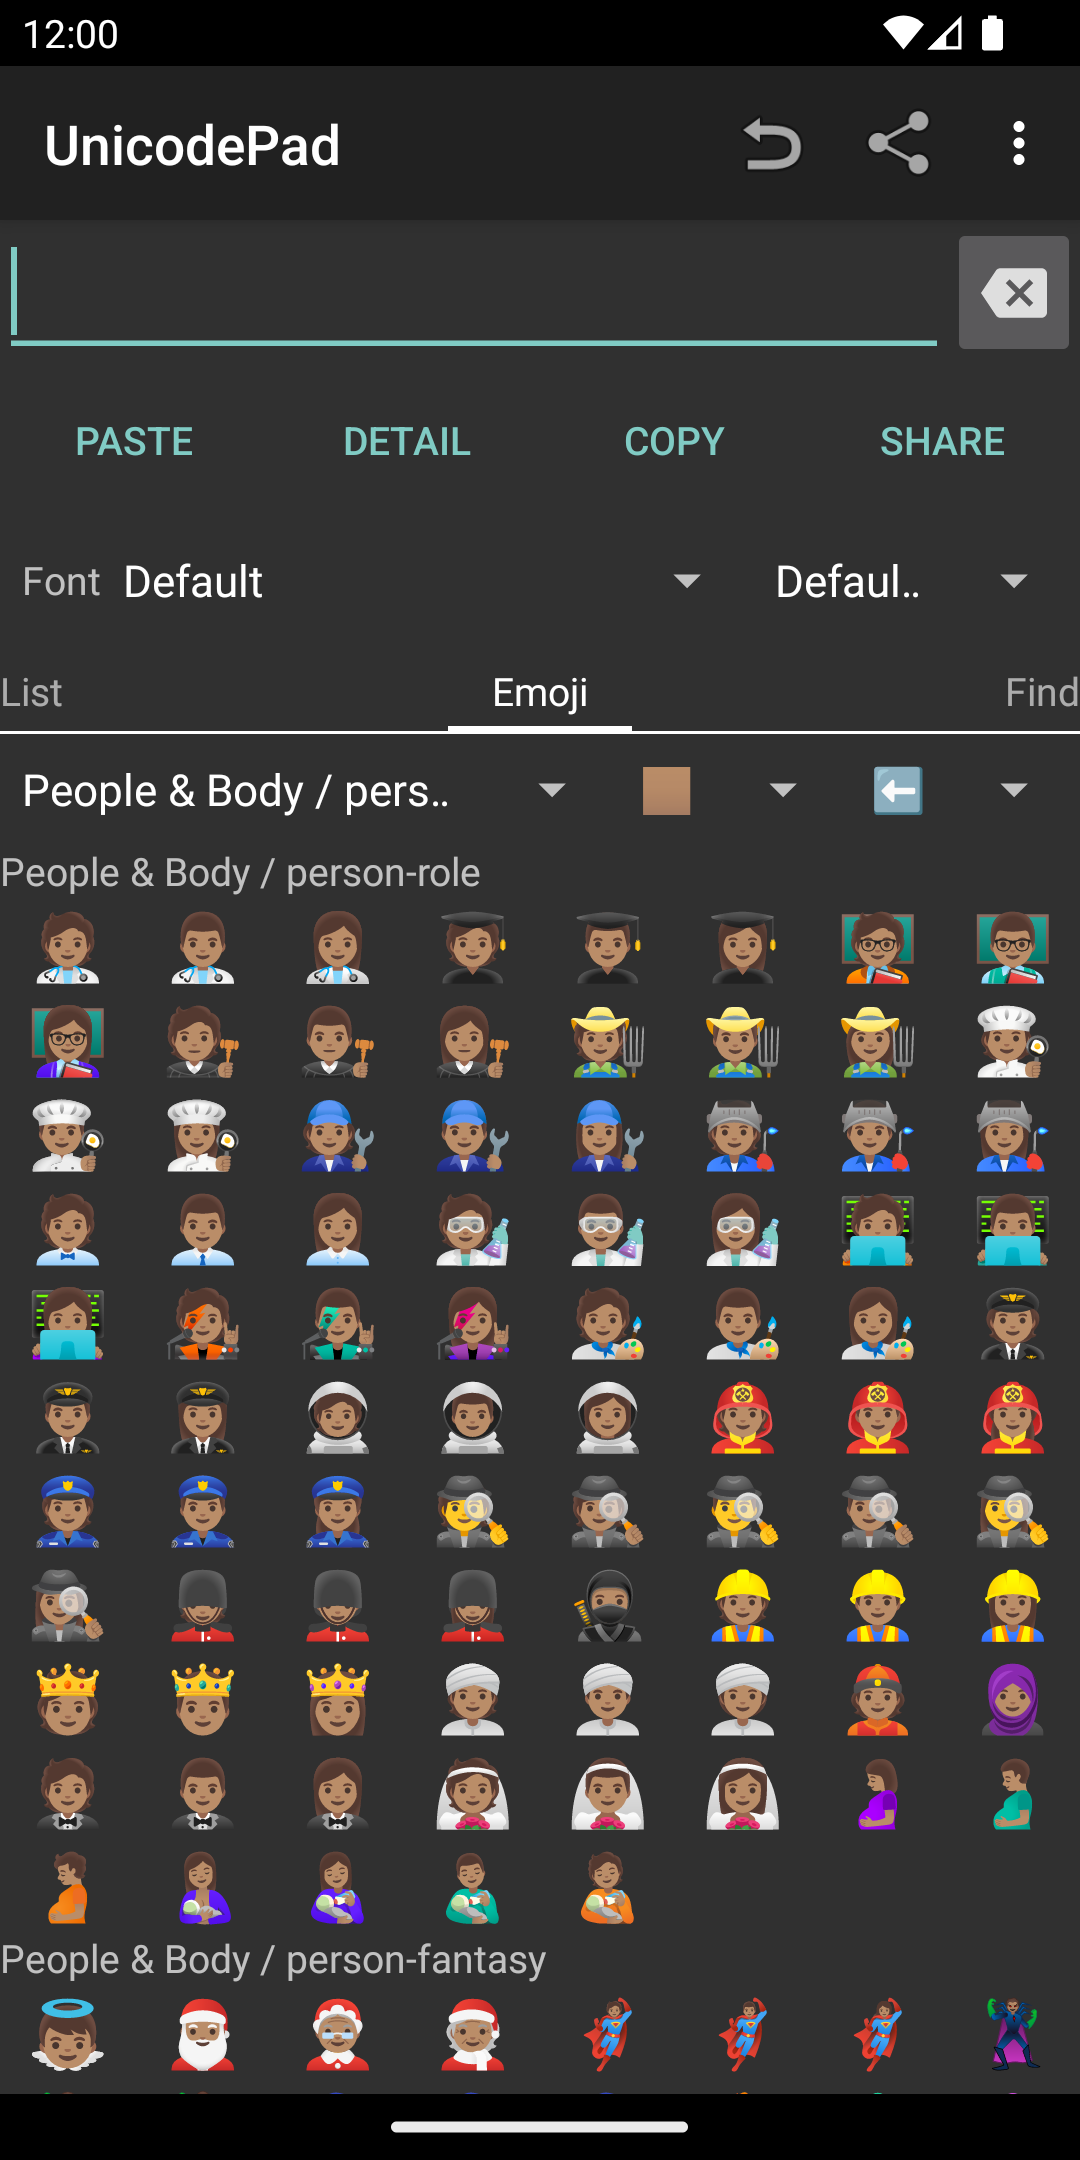The height and width of the screenshot is (2160, 1080).
Task: Insert the first crowned royalty emoji
Action: tap(67, 1700)
